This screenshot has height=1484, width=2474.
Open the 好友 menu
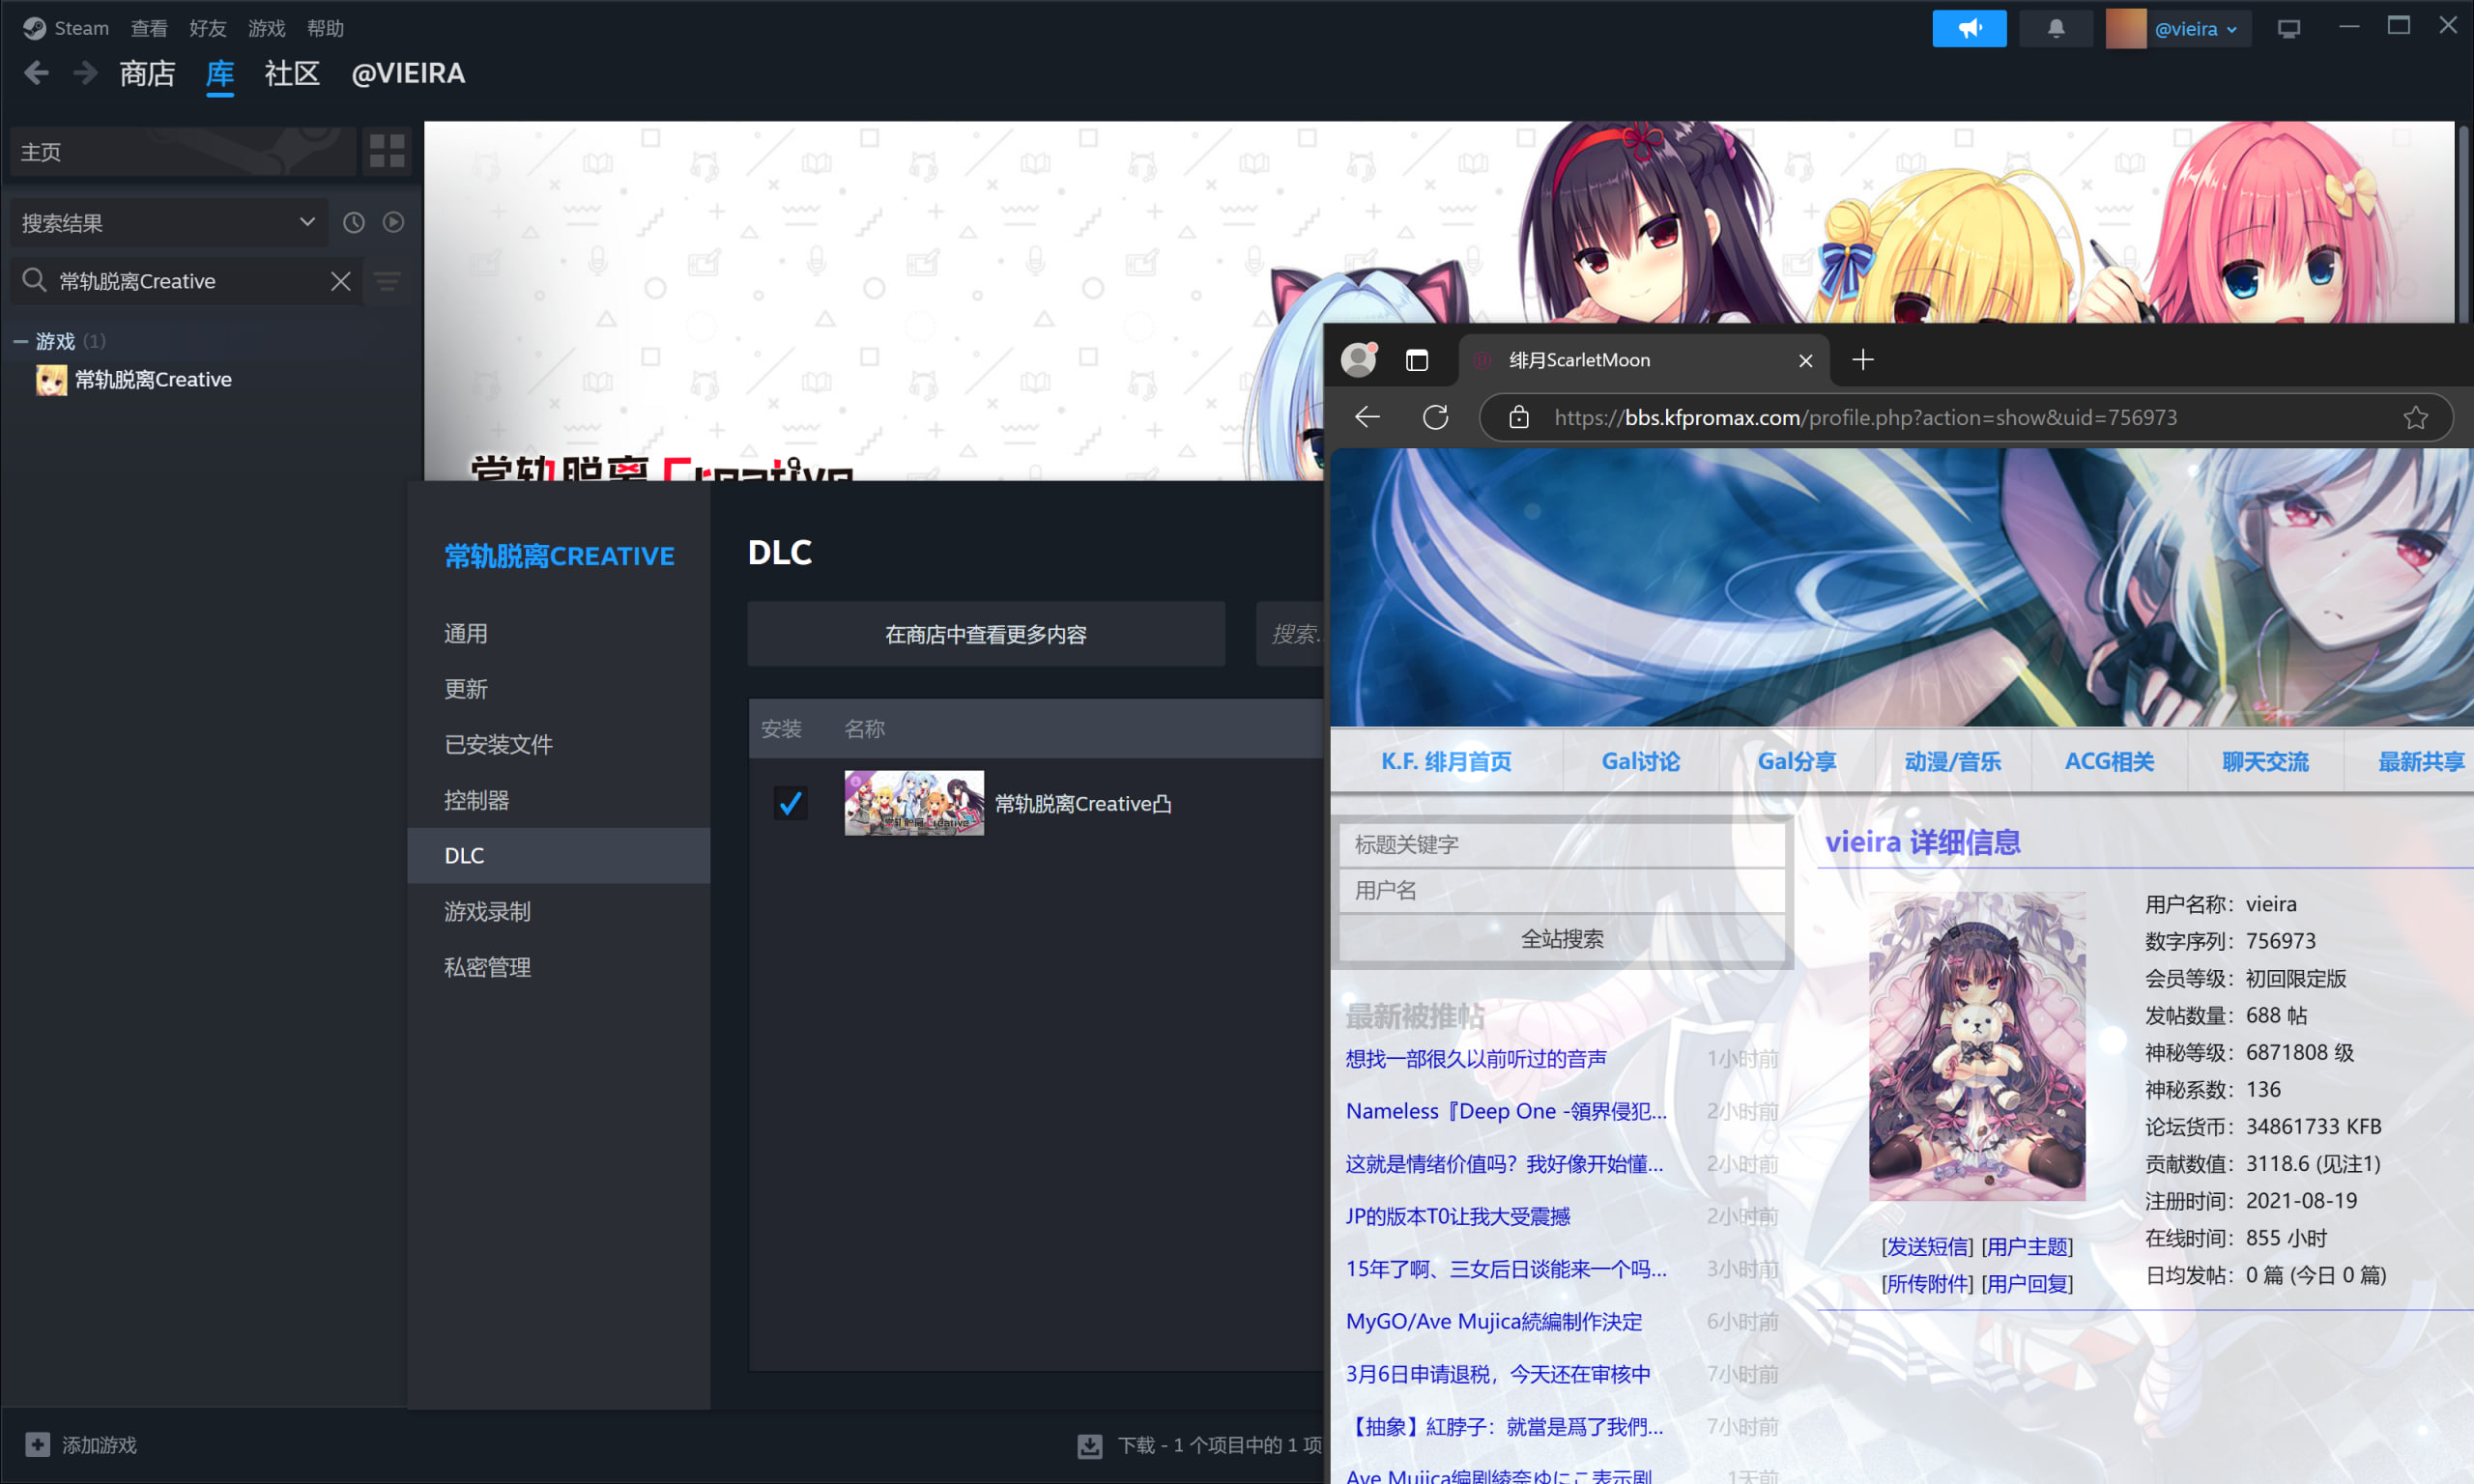point(207,28)
